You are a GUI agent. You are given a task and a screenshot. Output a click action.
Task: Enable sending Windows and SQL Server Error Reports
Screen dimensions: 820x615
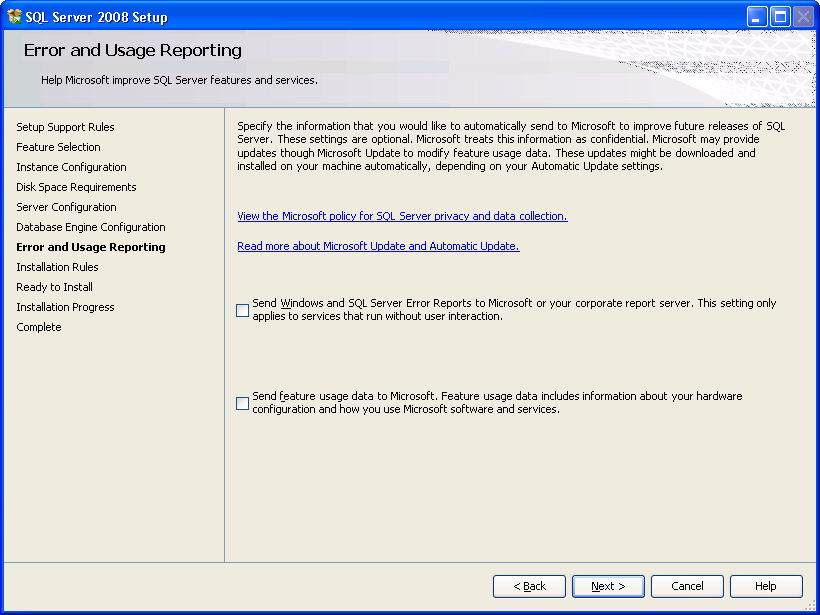click(x=242, y=310)
